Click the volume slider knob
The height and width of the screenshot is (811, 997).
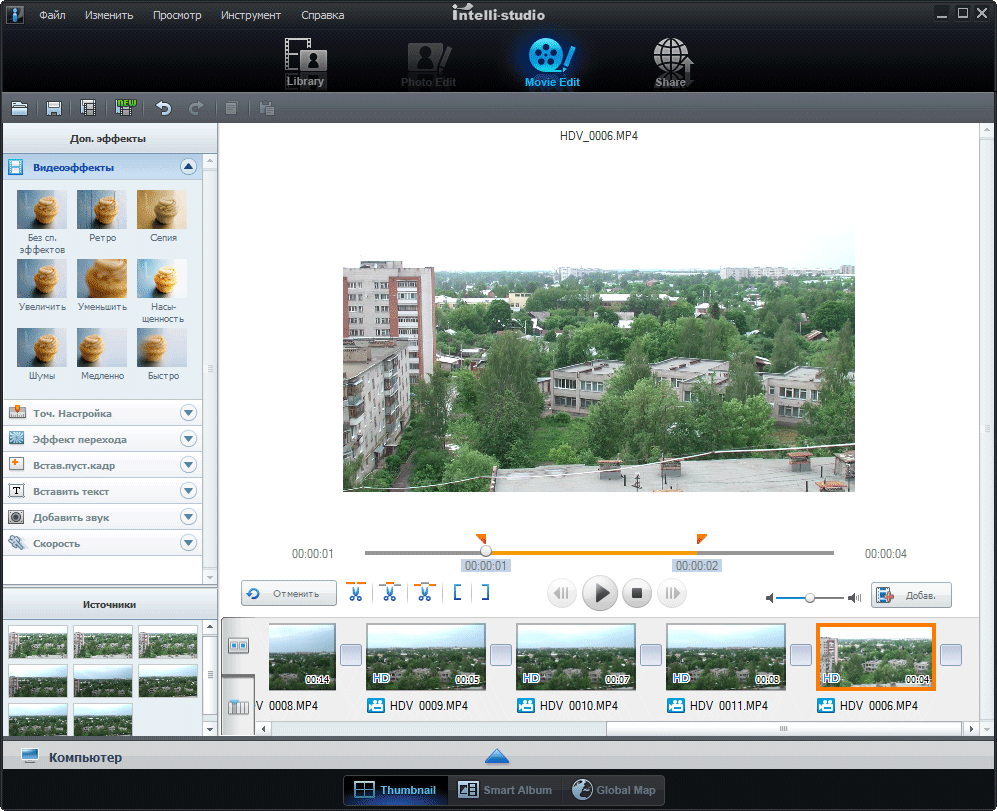click(810, 597)
